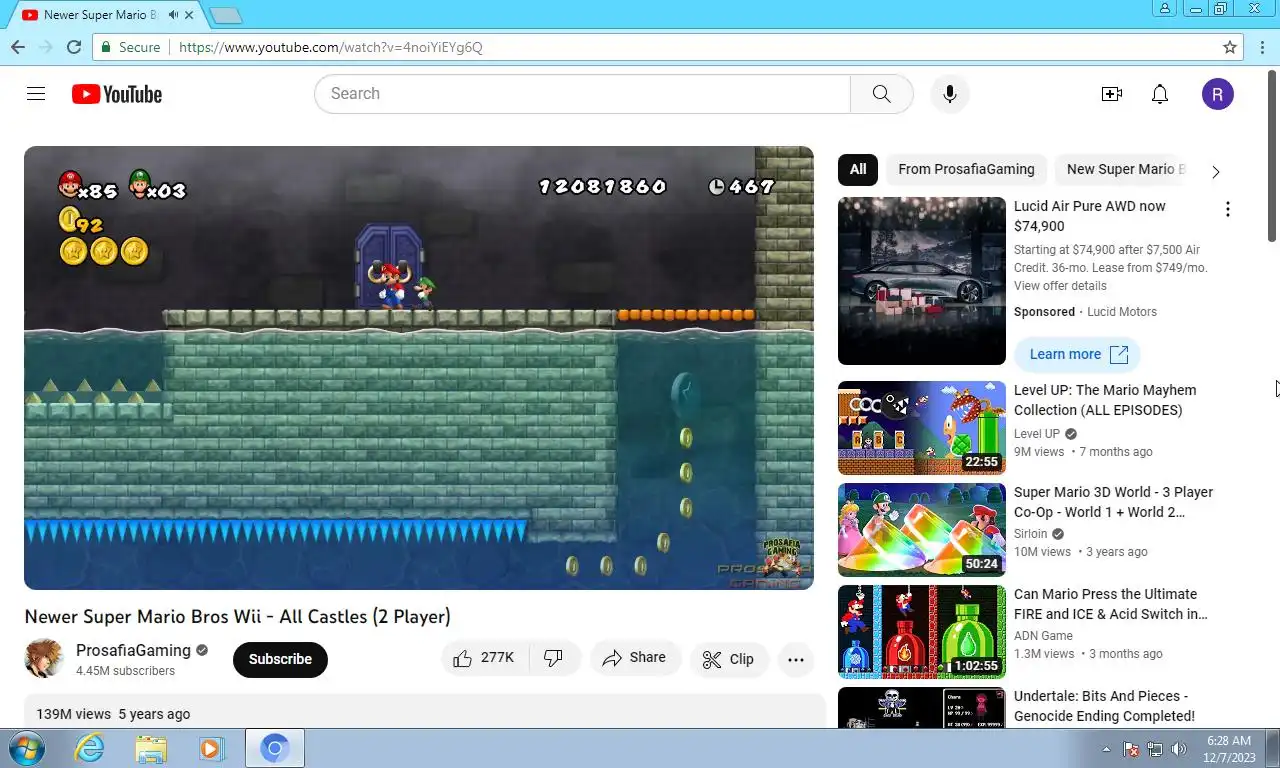Go back with browser back arrow
The height and width of the screenshot is (768, 1280).
pos(18,47)
